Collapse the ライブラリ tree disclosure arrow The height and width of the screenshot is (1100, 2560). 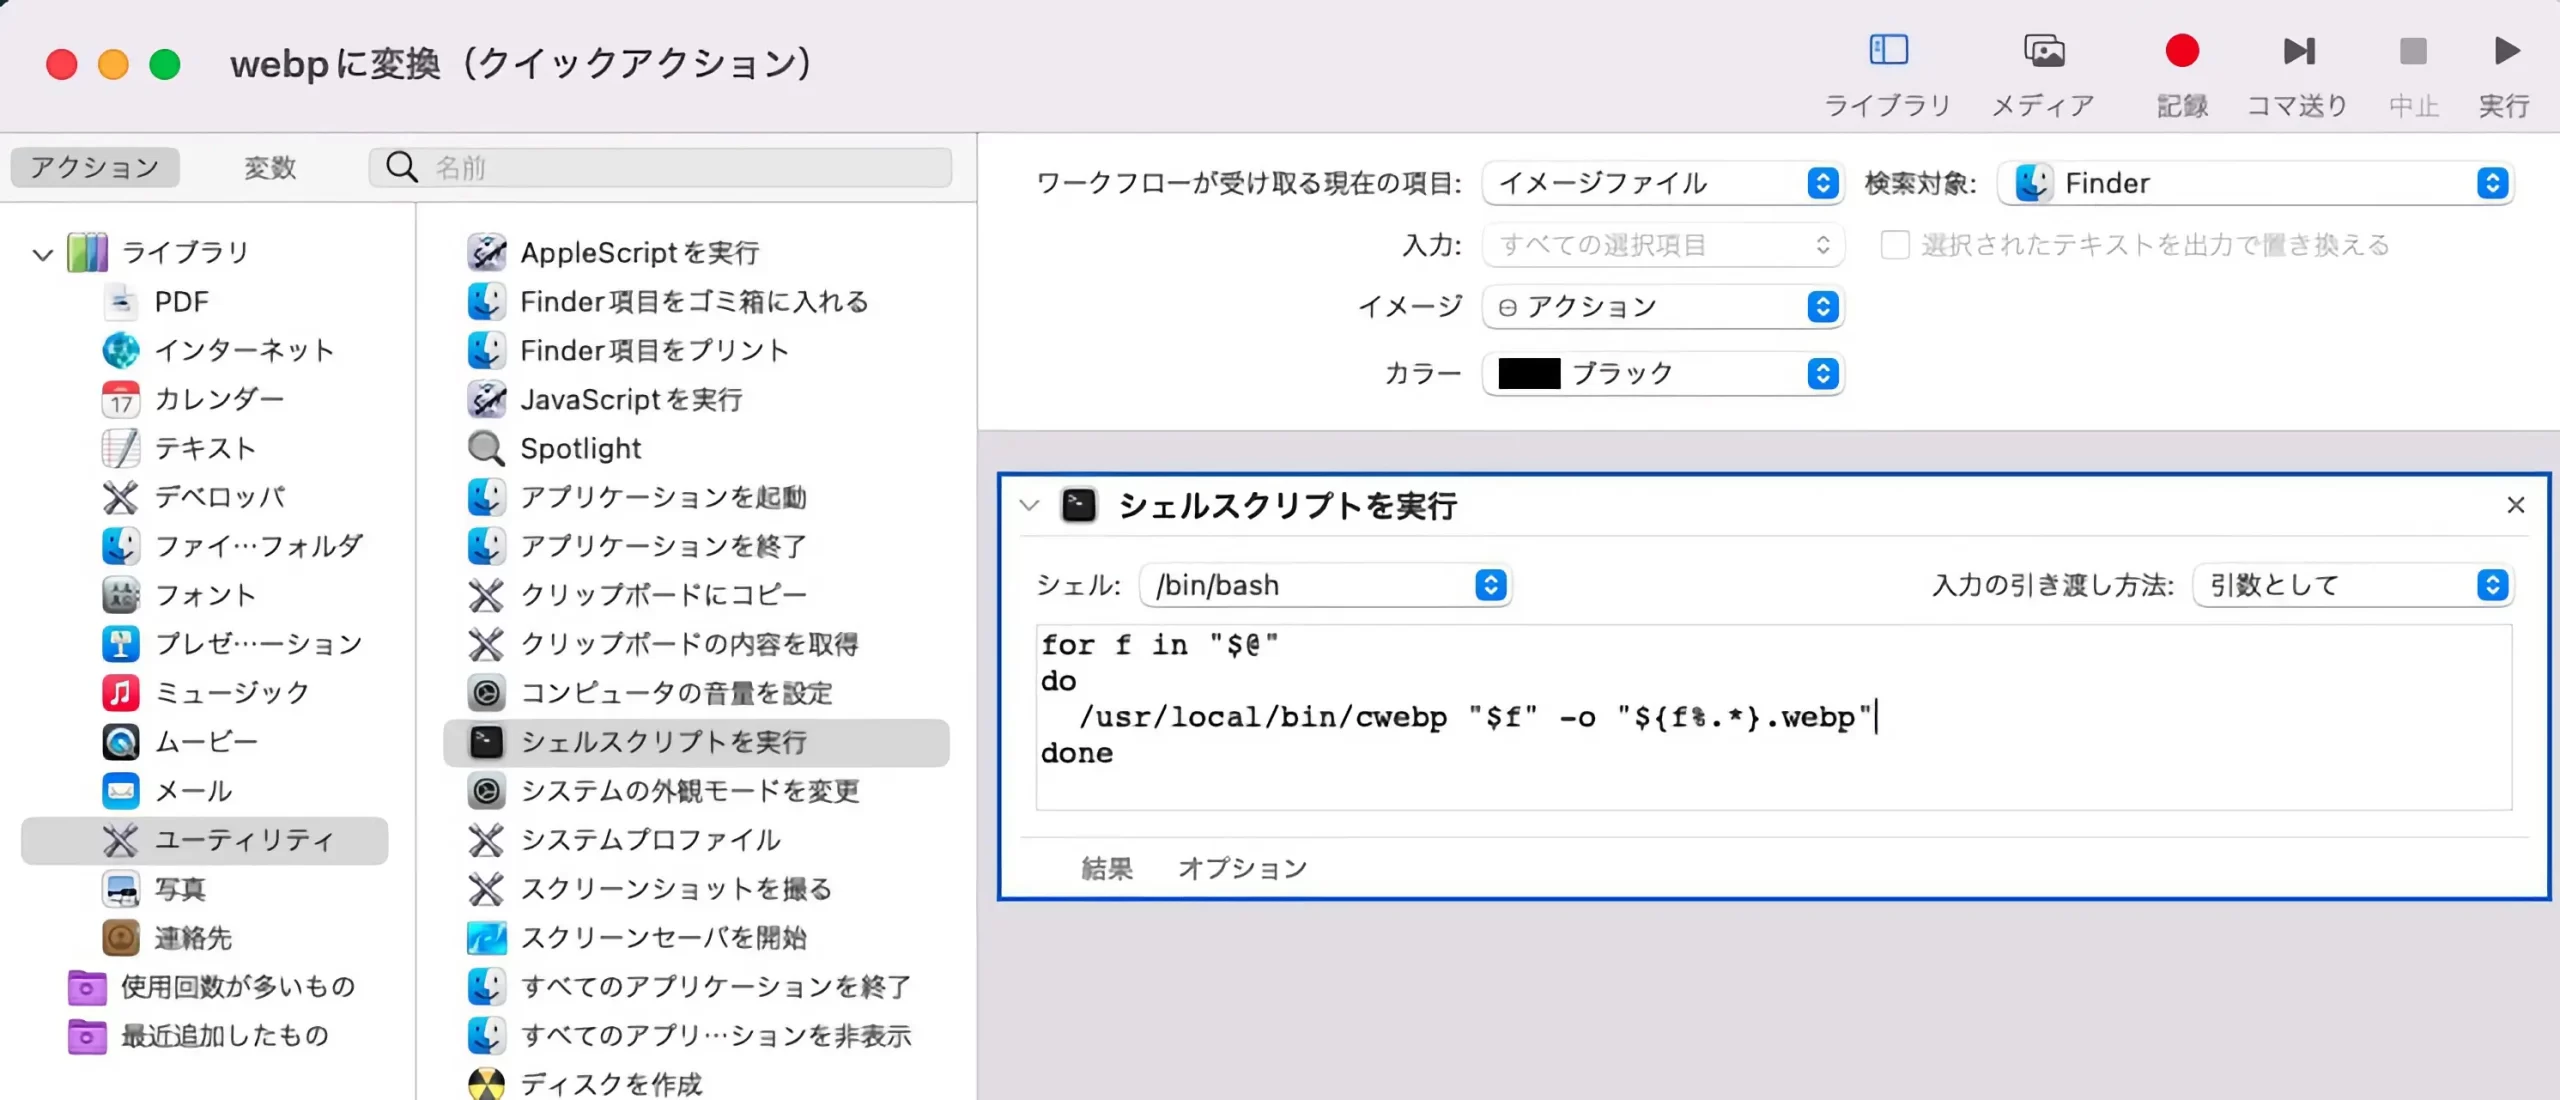(x=42, y=254)
